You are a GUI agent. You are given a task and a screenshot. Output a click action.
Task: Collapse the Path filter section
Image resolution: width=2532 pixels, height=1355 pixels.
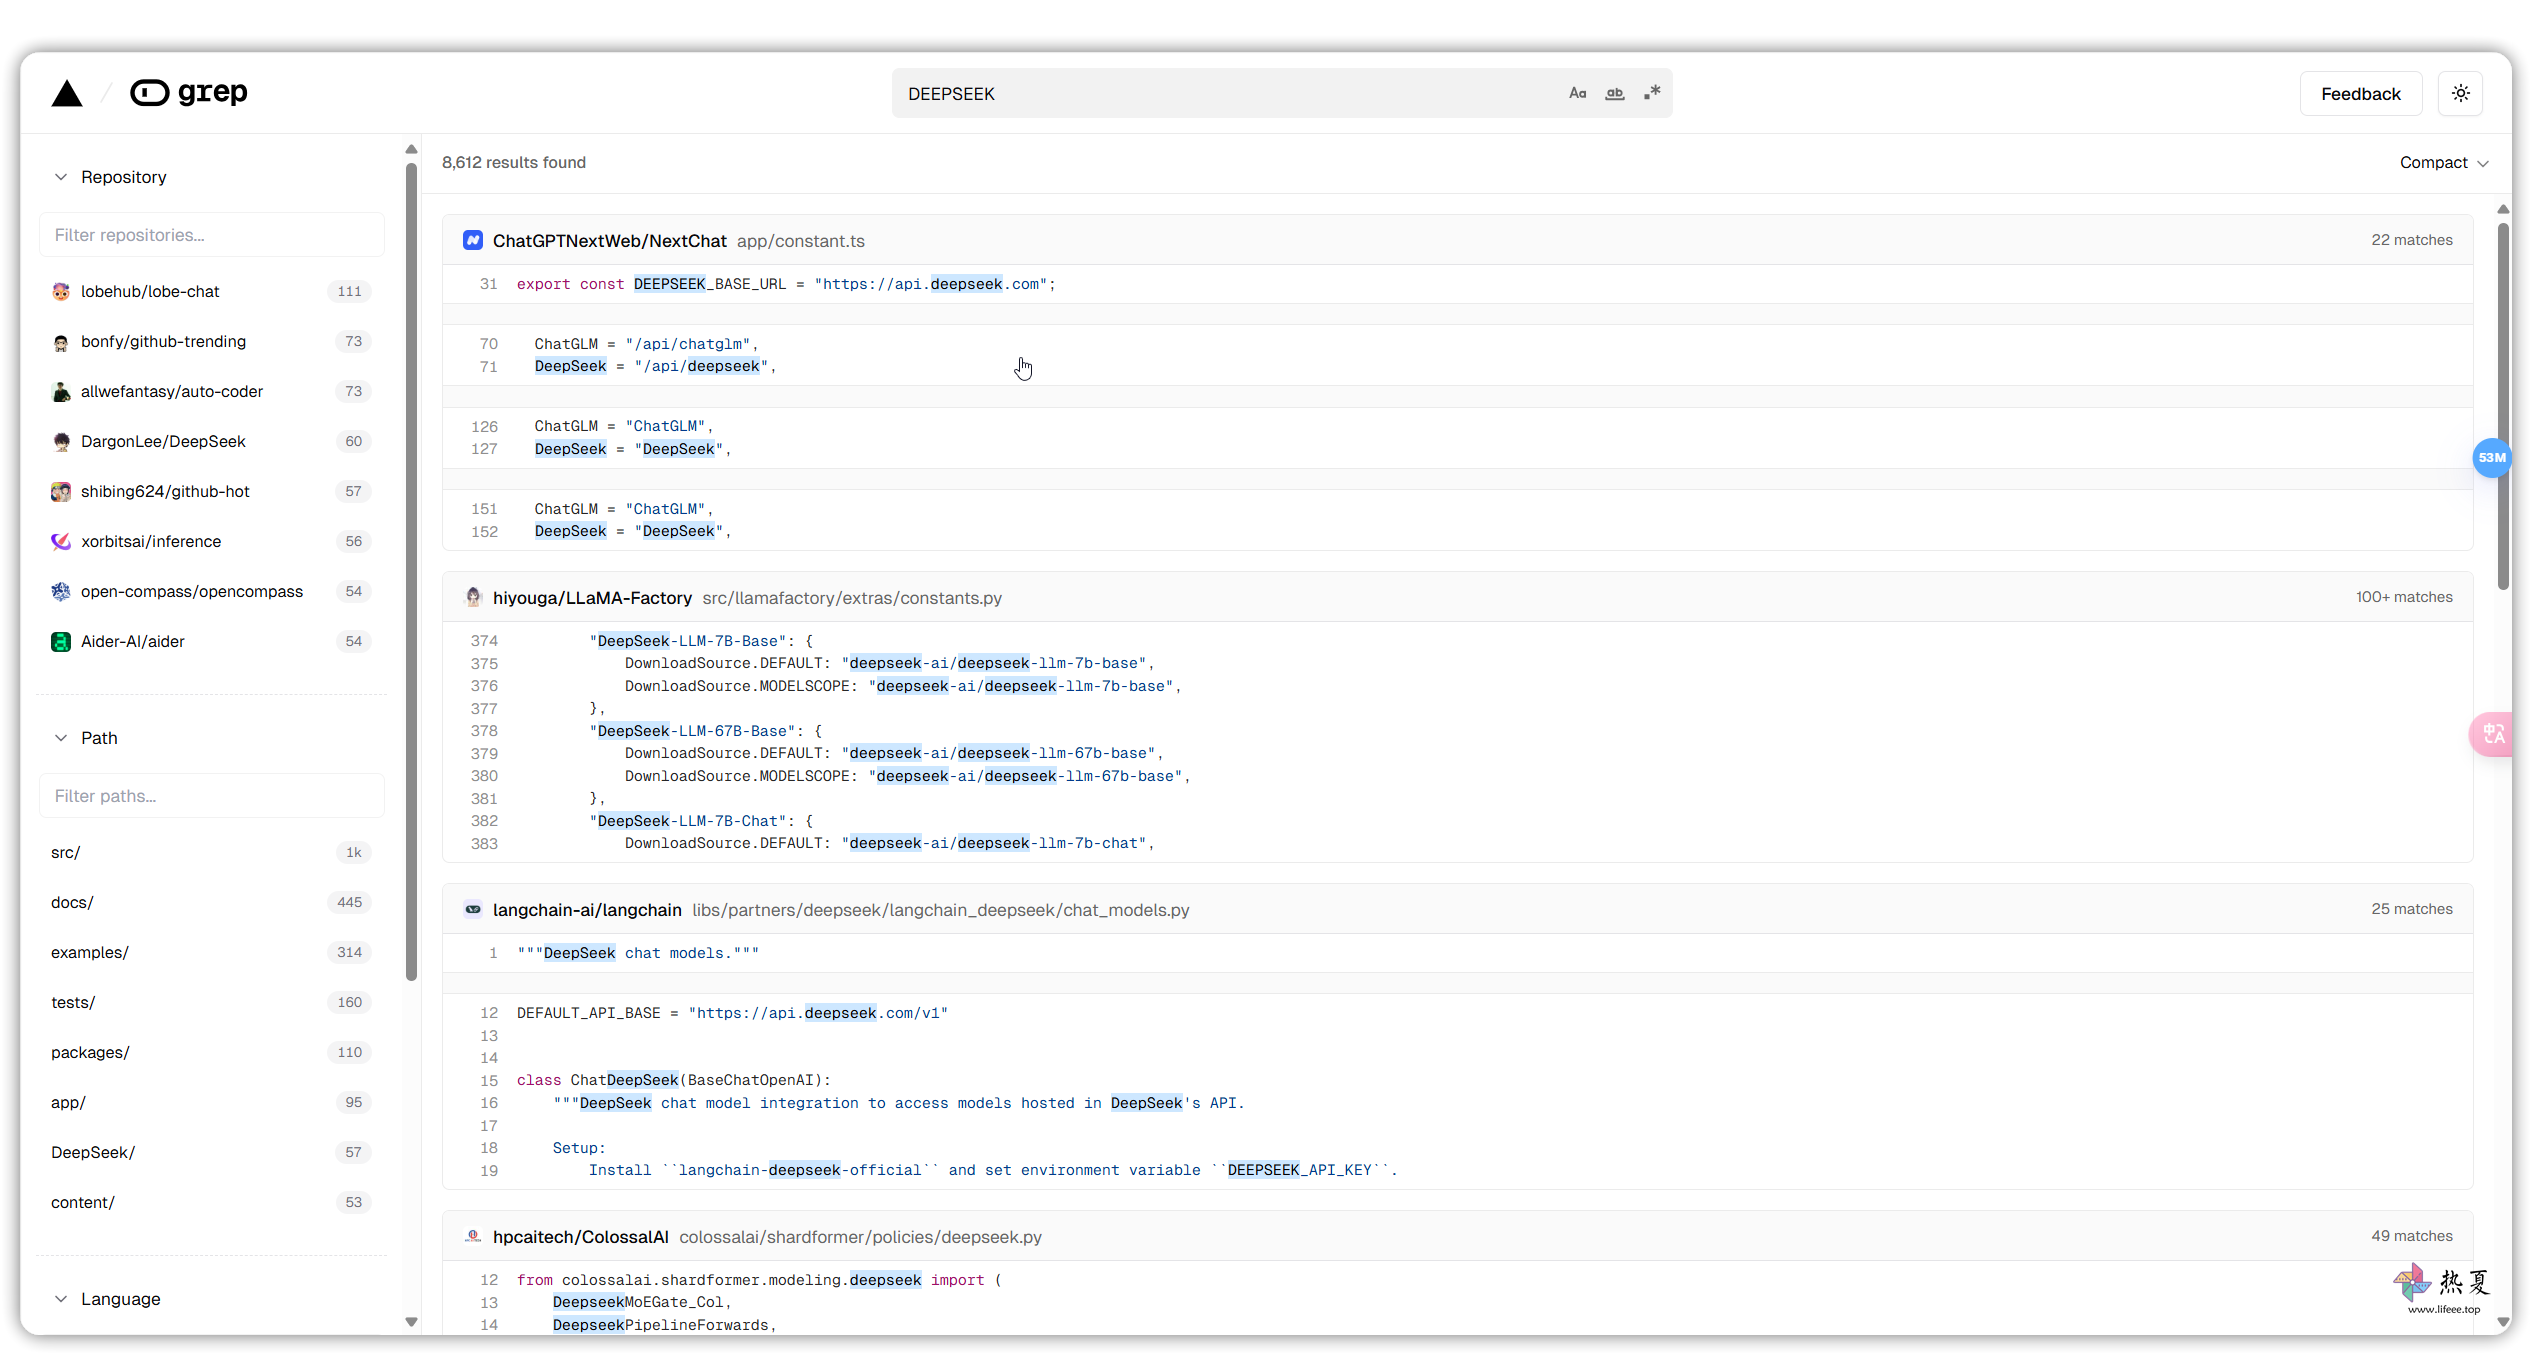click(61, 738)
